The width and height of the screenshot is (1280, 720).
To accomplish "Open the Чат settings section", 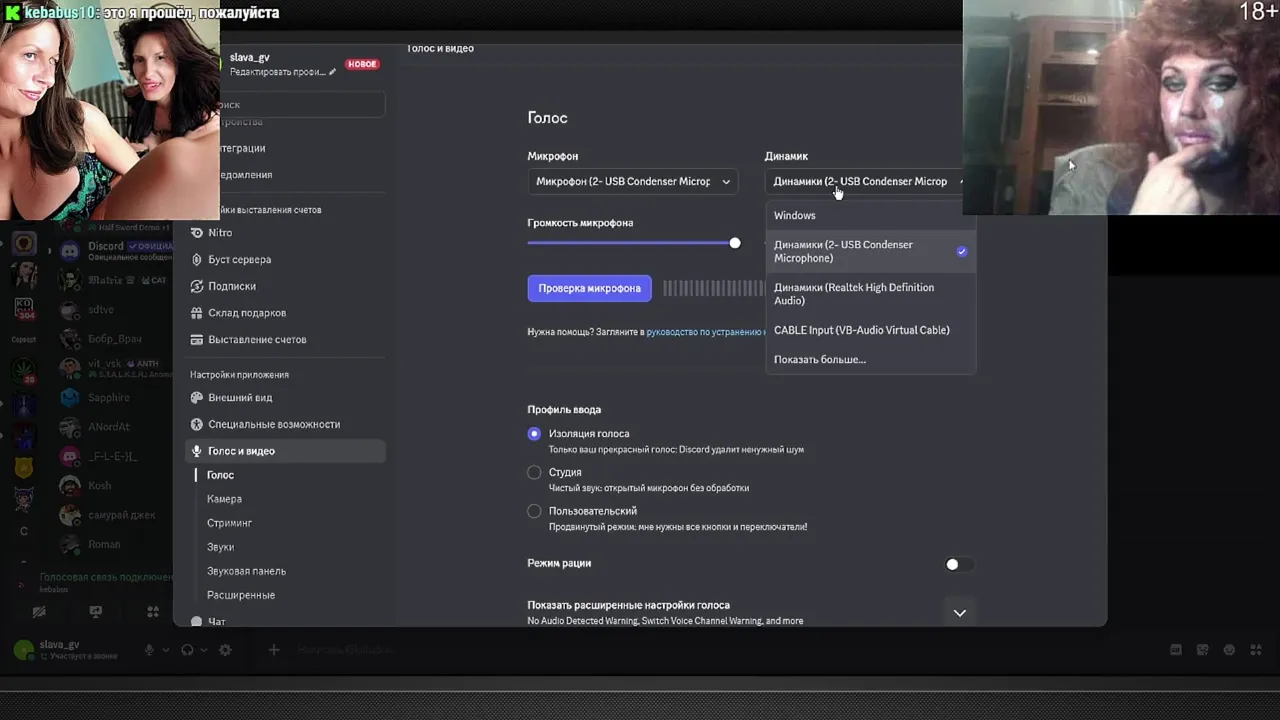I will pos(286,621).
